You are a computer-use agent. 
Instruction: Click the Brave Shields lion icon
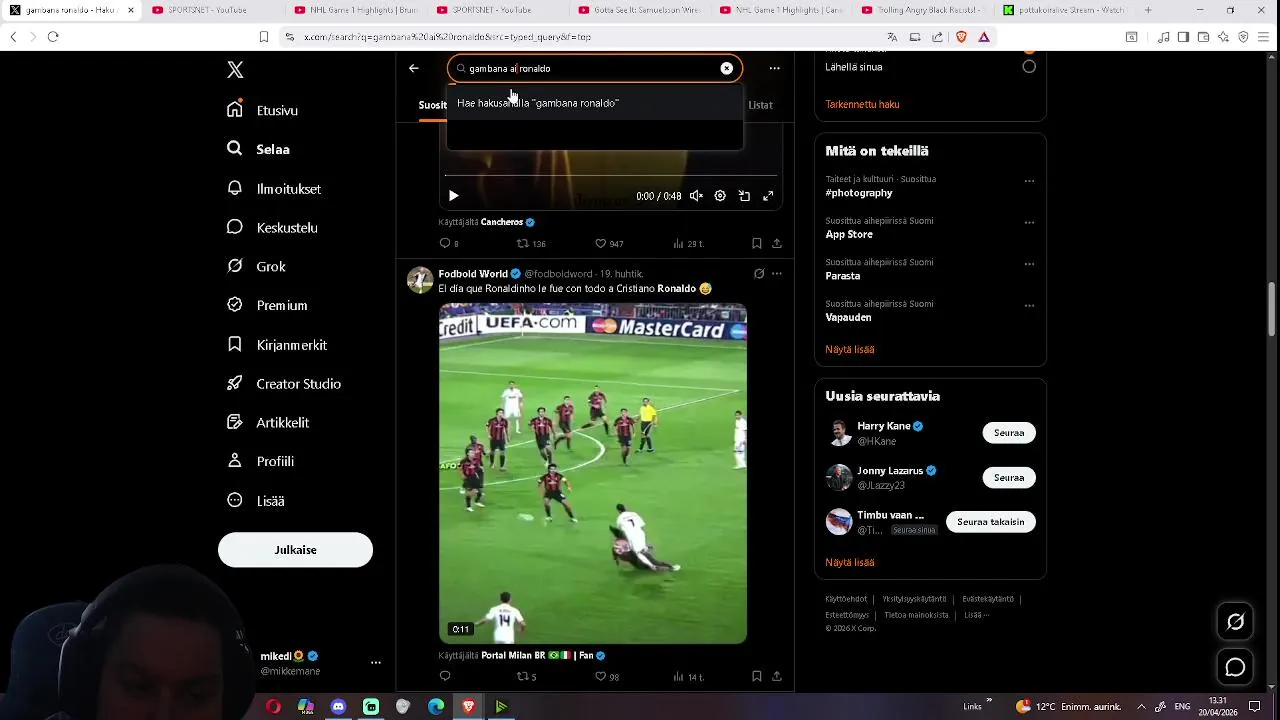tap(961, 37)
